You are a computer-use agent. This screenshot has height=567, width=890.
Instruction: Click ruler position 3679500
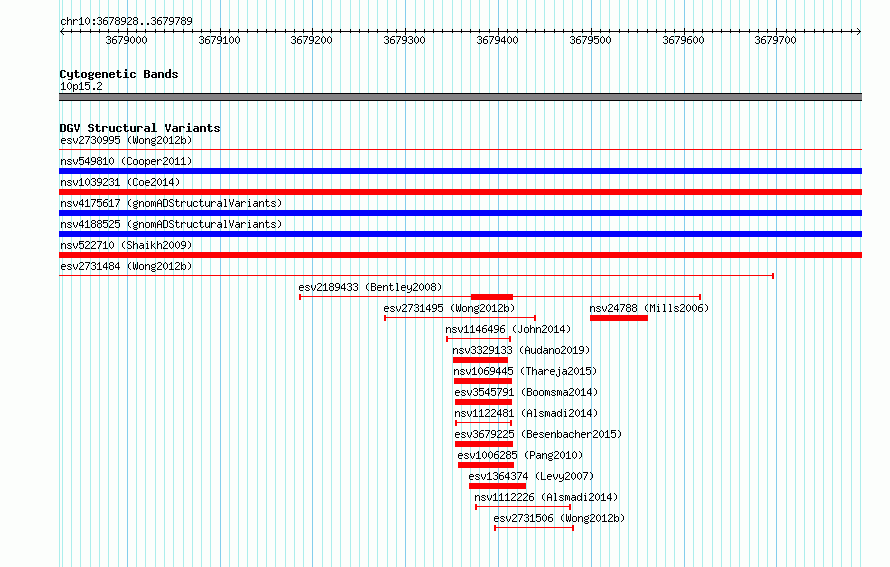(590, 40)
